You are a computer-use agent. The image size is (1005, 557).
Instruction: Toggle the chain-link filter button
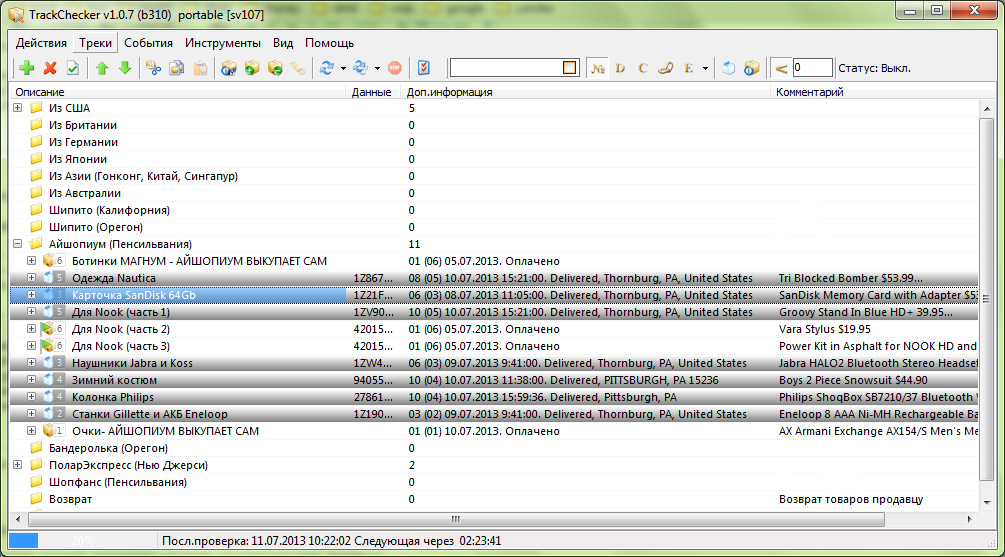pyautogui.click(x=667, y=68)
